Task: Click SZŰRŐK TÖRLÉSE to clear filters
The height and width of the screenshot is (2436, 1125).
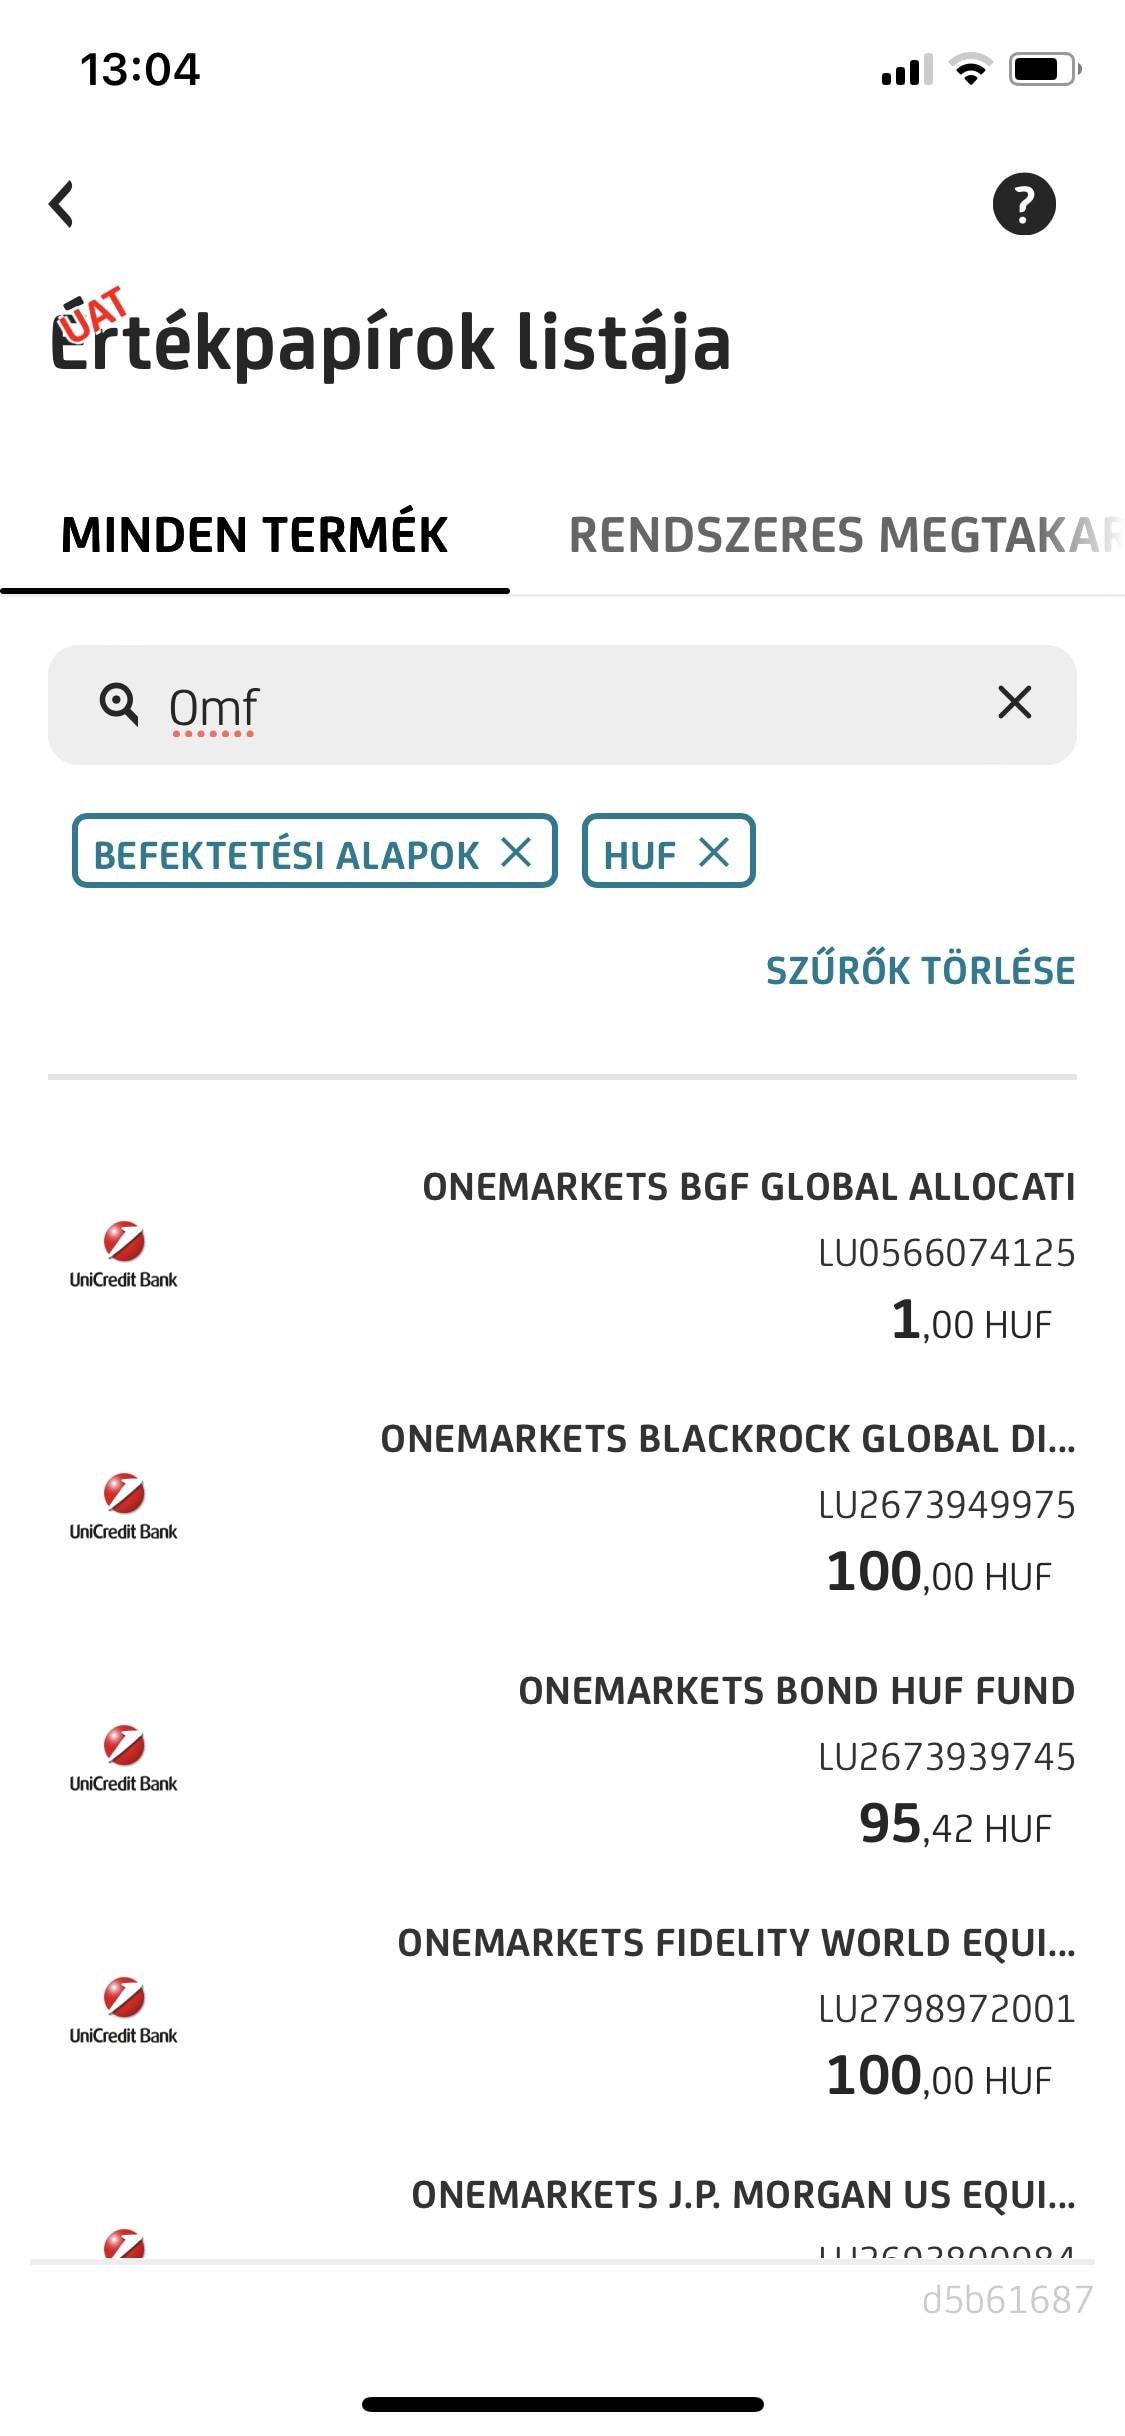Action: pos(920,971)
